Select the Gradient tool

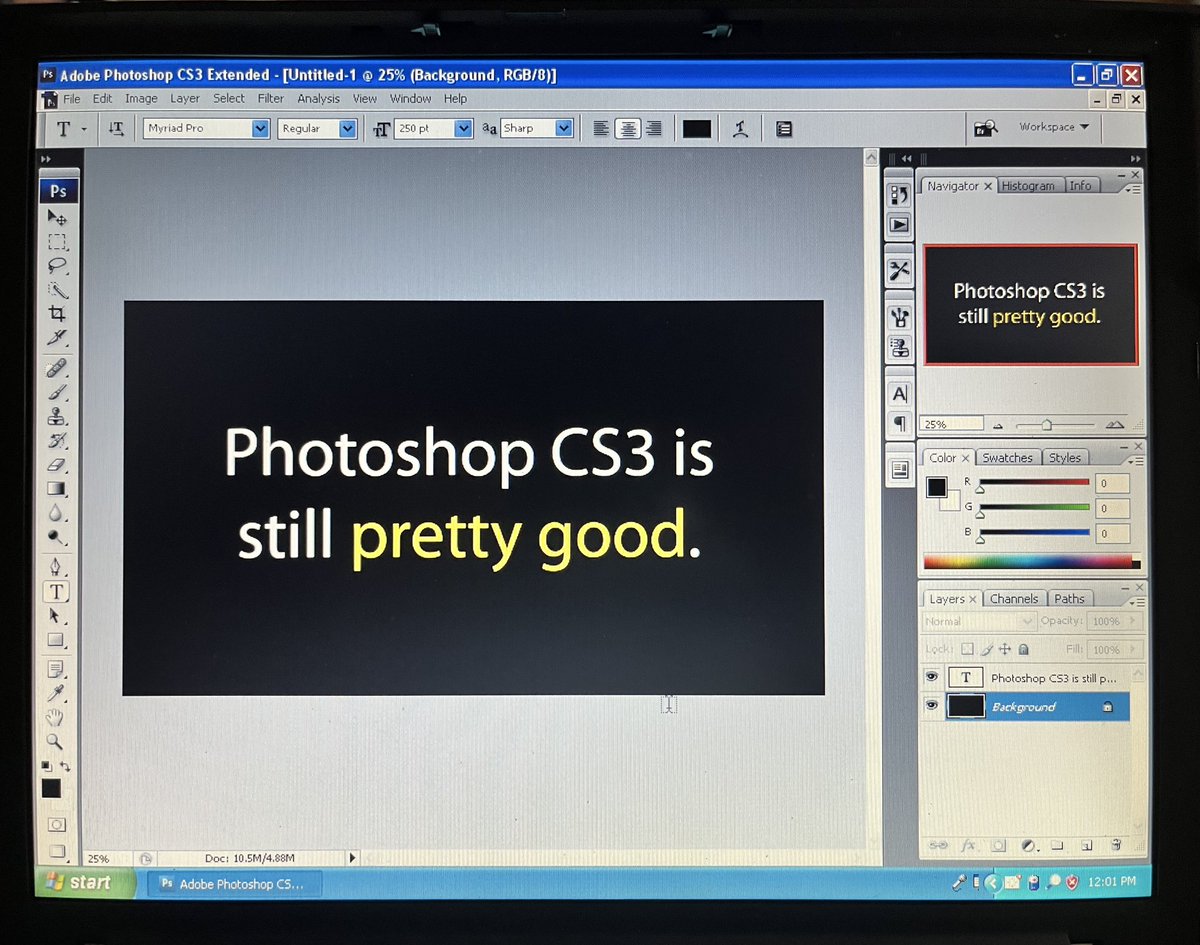pyautogui.click(x=57, y=488)
